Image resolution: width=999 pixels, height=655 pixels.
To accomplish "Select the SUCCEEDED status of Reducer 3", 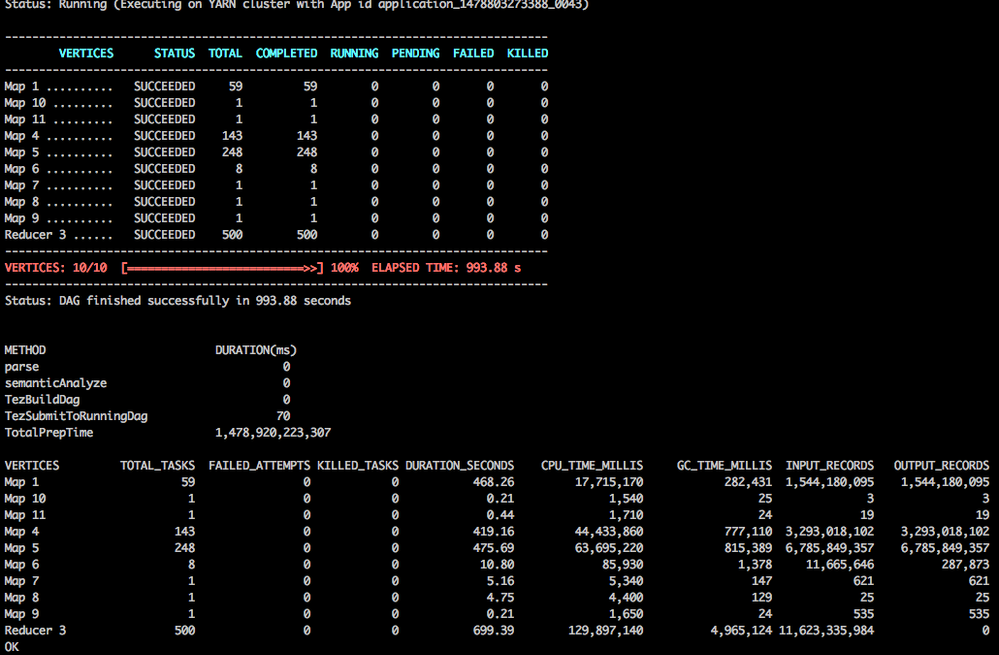I will pyautogui.click(x=164, y=234).
